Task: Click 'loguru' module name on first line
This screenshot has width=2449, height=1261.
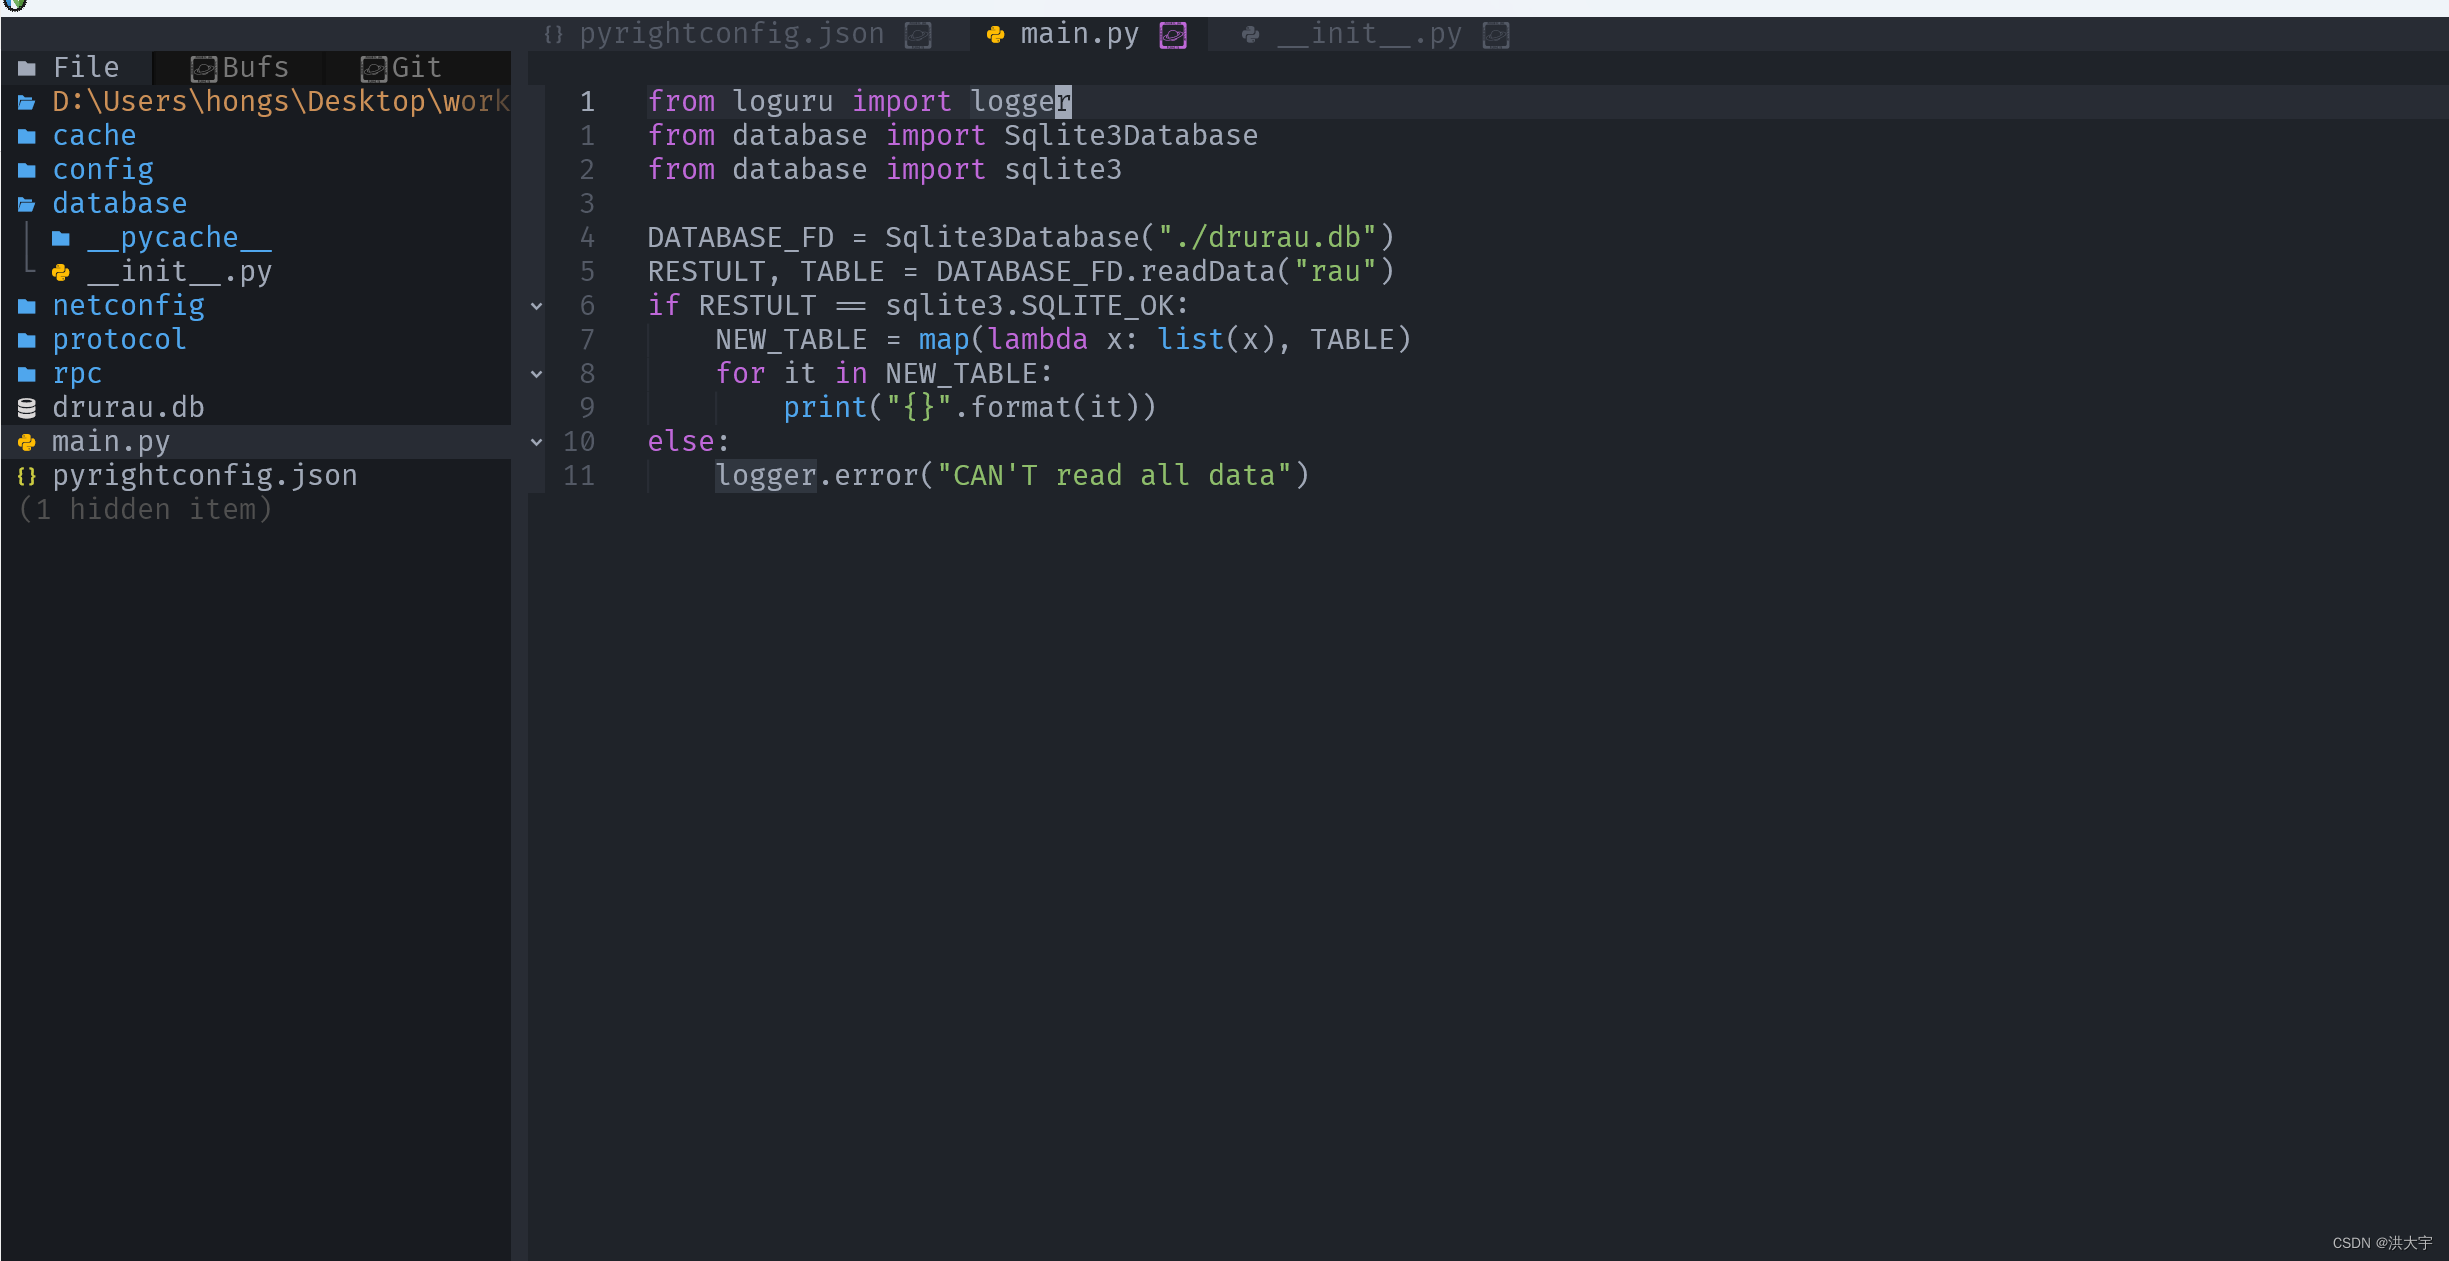Action: click(783, 101)
